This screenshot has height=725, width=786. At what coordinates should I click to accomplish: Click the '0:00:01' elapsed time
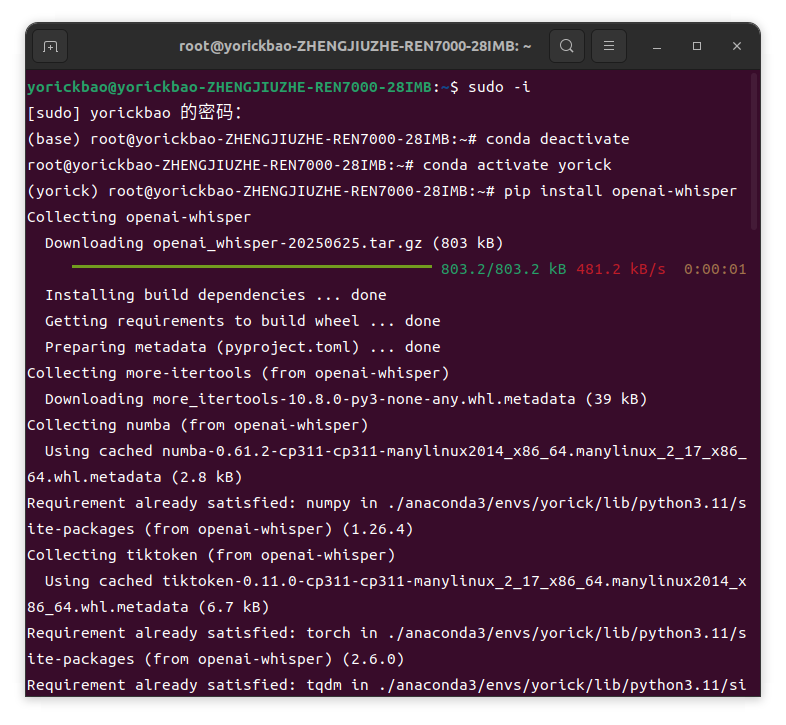coord(715,269)
